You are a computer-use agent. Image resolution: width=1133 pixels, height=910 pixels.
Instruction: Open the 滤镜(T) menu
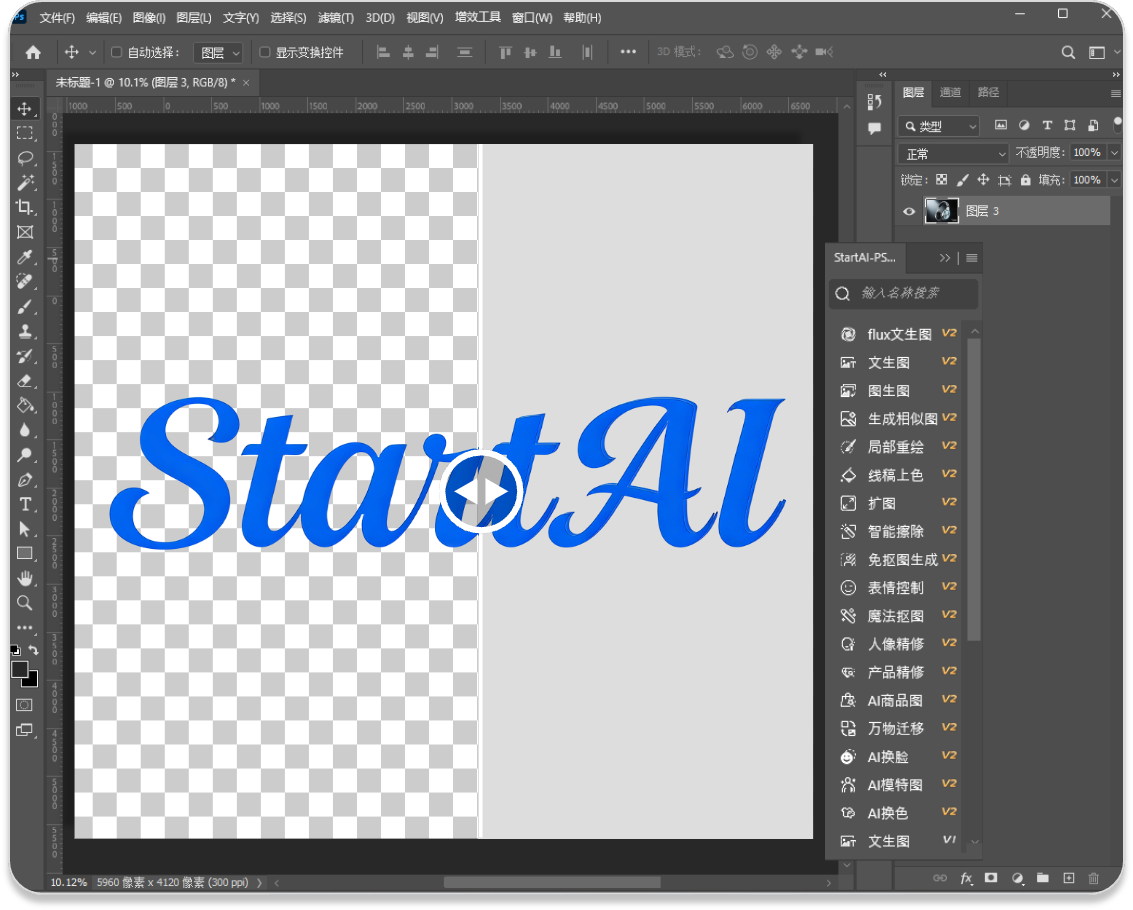336,18
